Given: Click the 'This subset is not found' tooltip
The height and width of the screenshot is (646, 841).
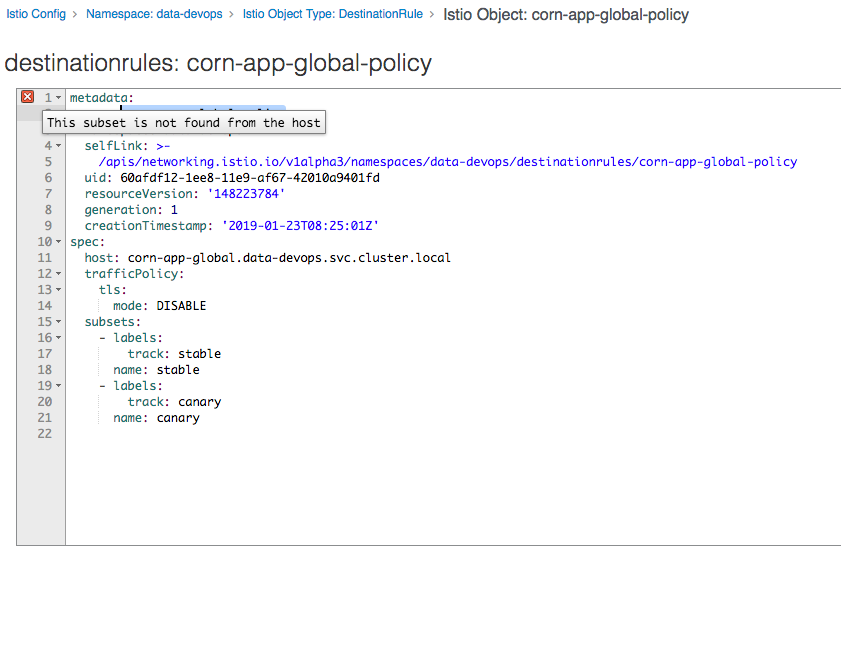Looking at the screenshot, I should [184, 122].
